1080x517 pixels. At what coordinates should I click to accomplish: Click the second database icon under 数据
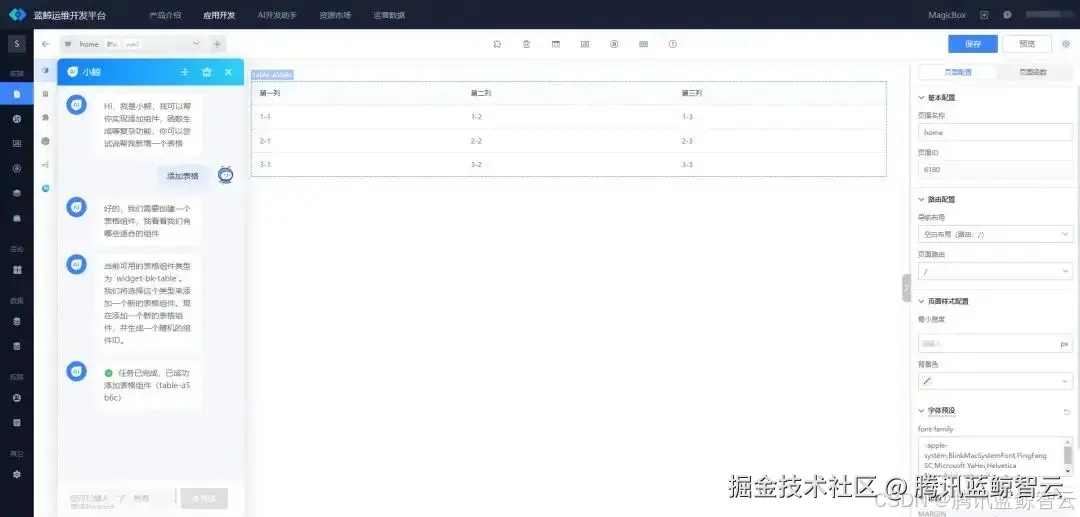click(x=17, y=346)
